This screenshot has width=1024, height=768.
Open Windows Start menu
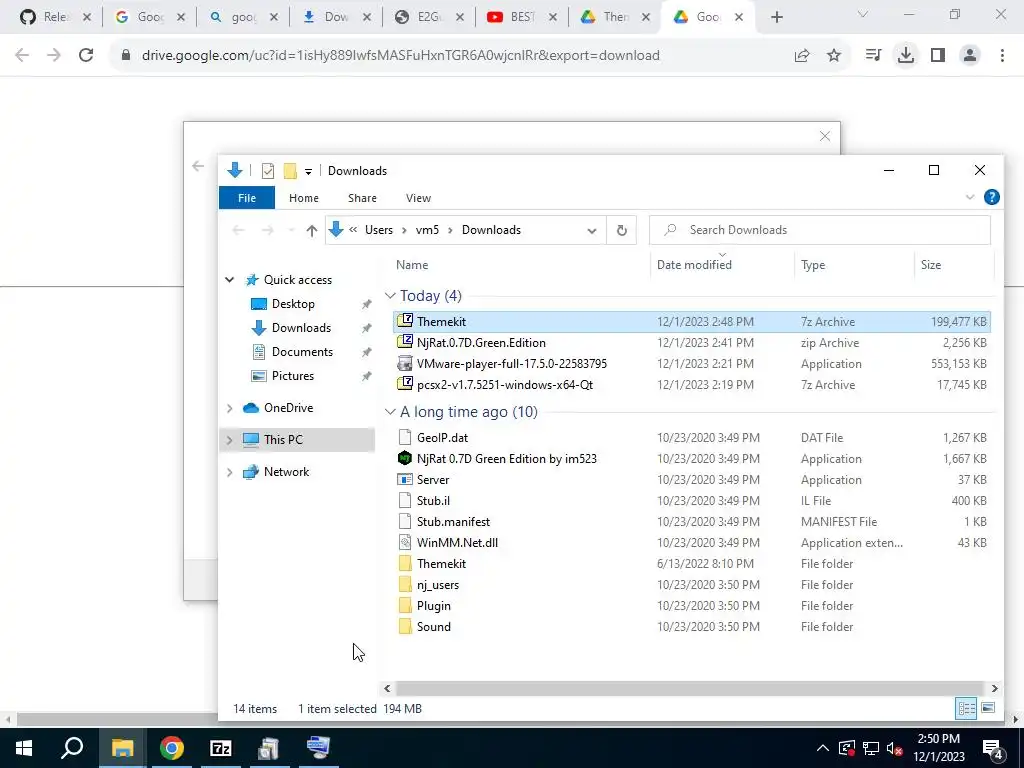click(x=24, y=748)
